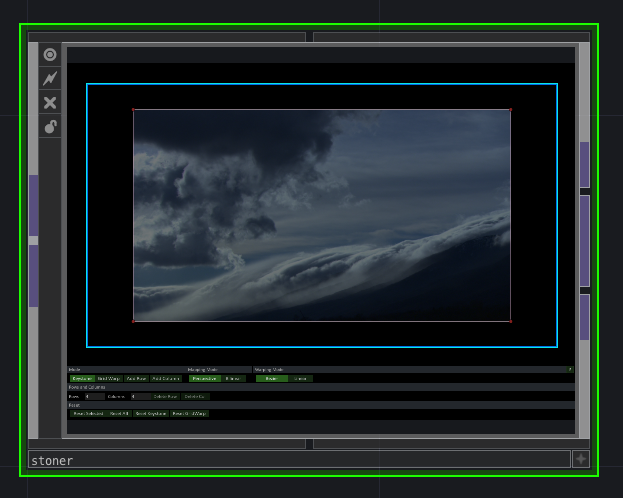Screen dimensions: 623x498
Task: Switch to Grid Warp mode
Action: click(108, 379)
